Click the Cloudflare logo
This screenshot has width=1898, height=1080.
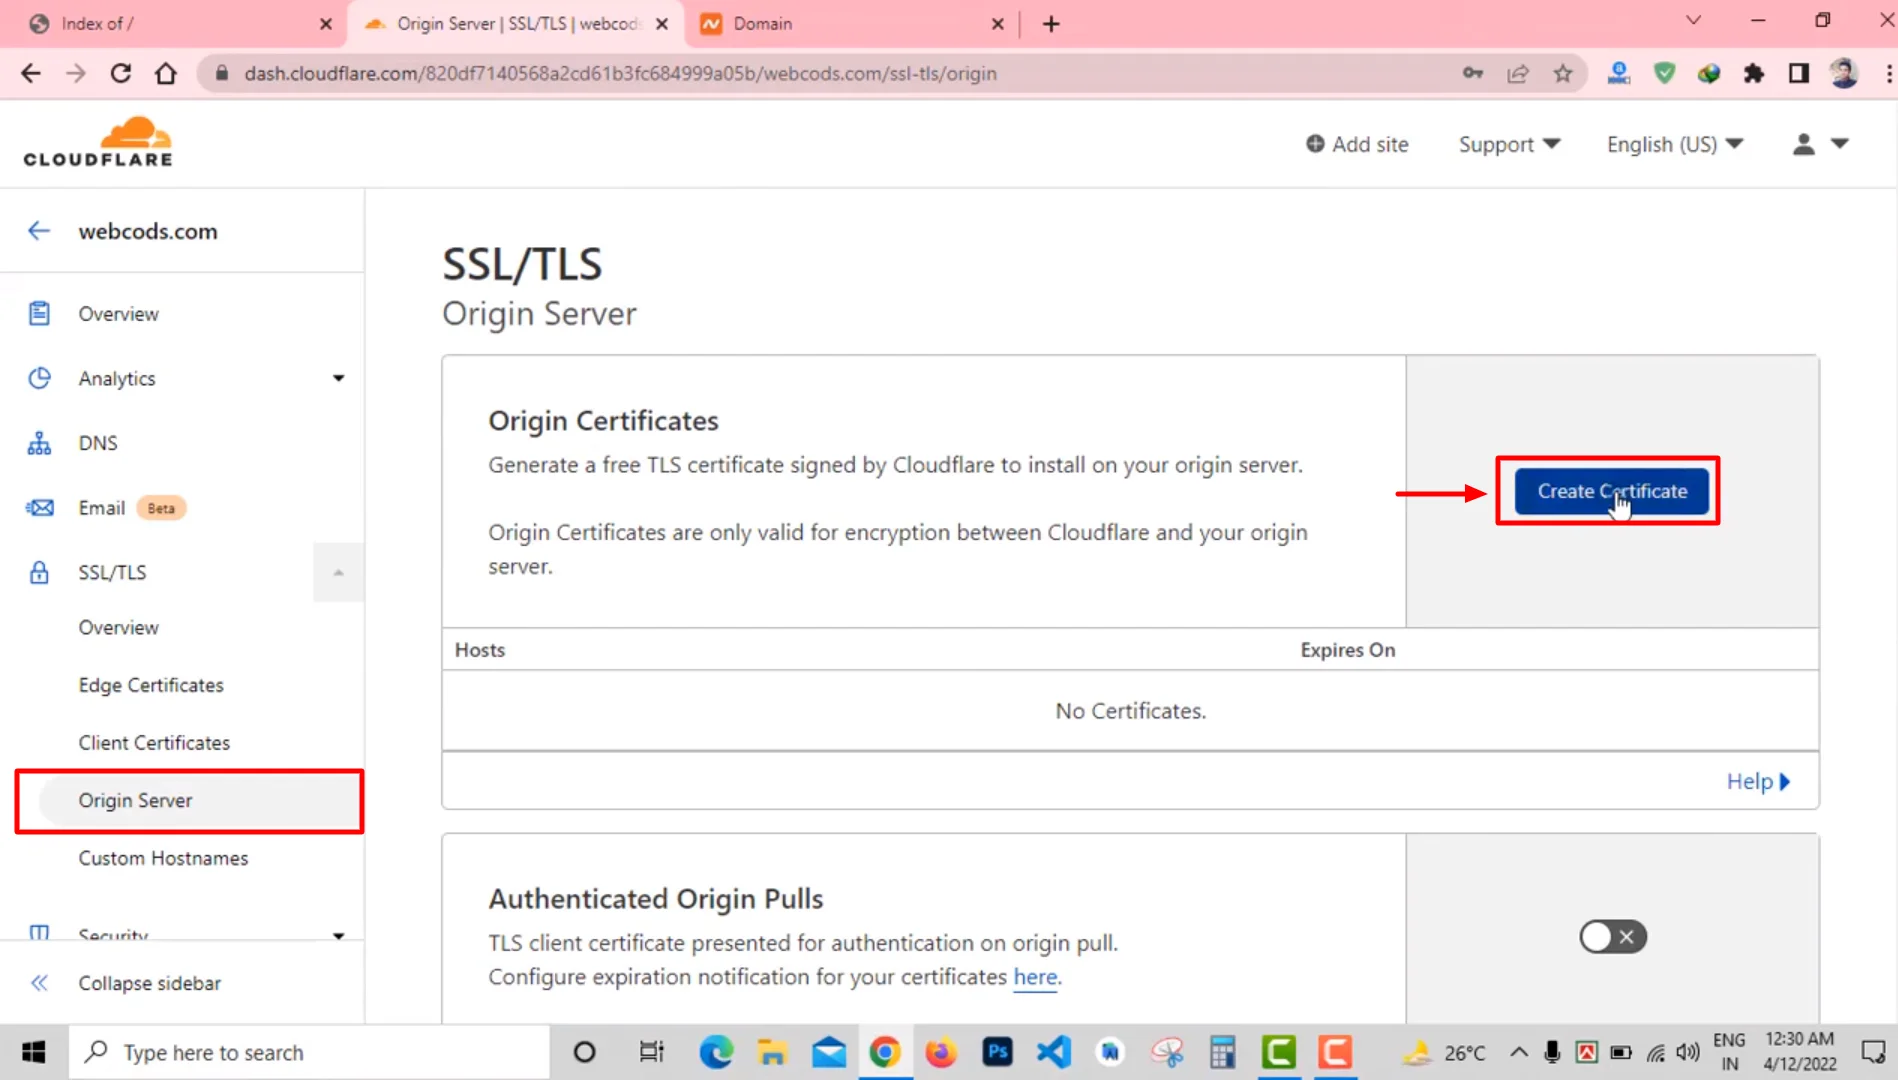click(98, 142)
